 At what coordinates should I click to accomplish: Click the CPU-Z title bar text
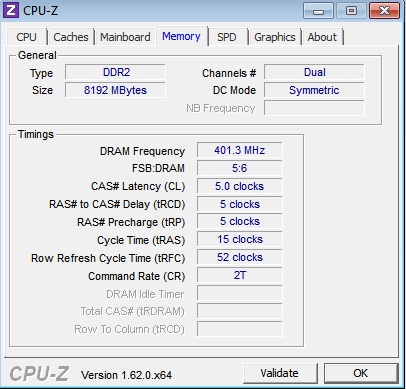coord(41,11)
